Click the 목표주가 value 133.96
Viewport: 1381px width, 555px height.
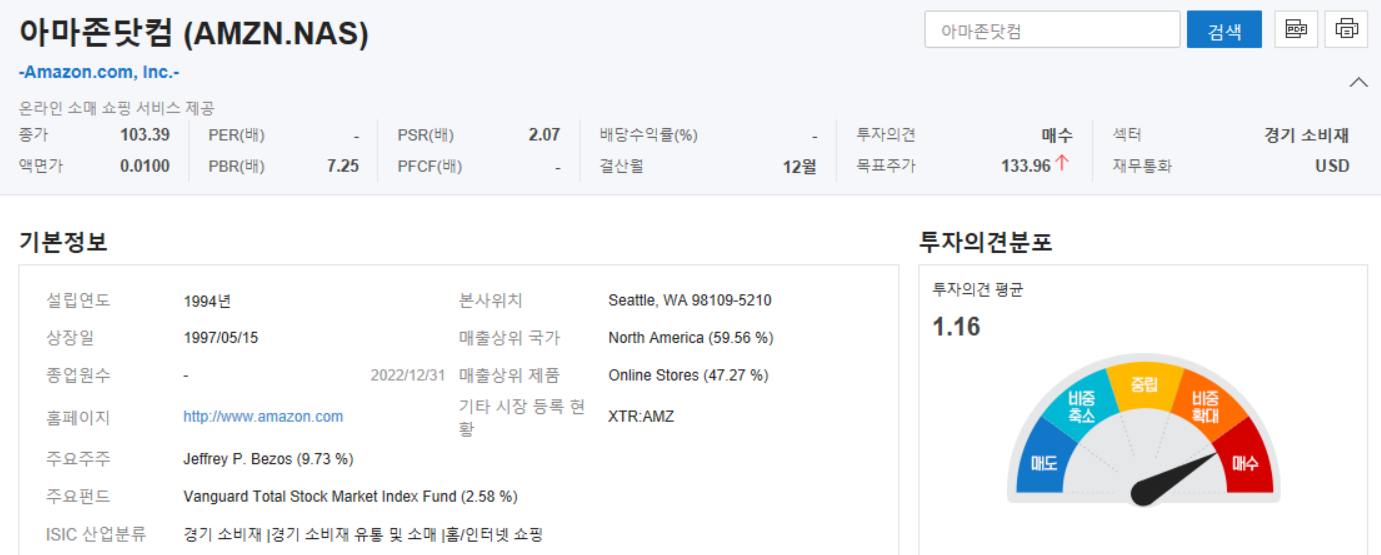1026,166
